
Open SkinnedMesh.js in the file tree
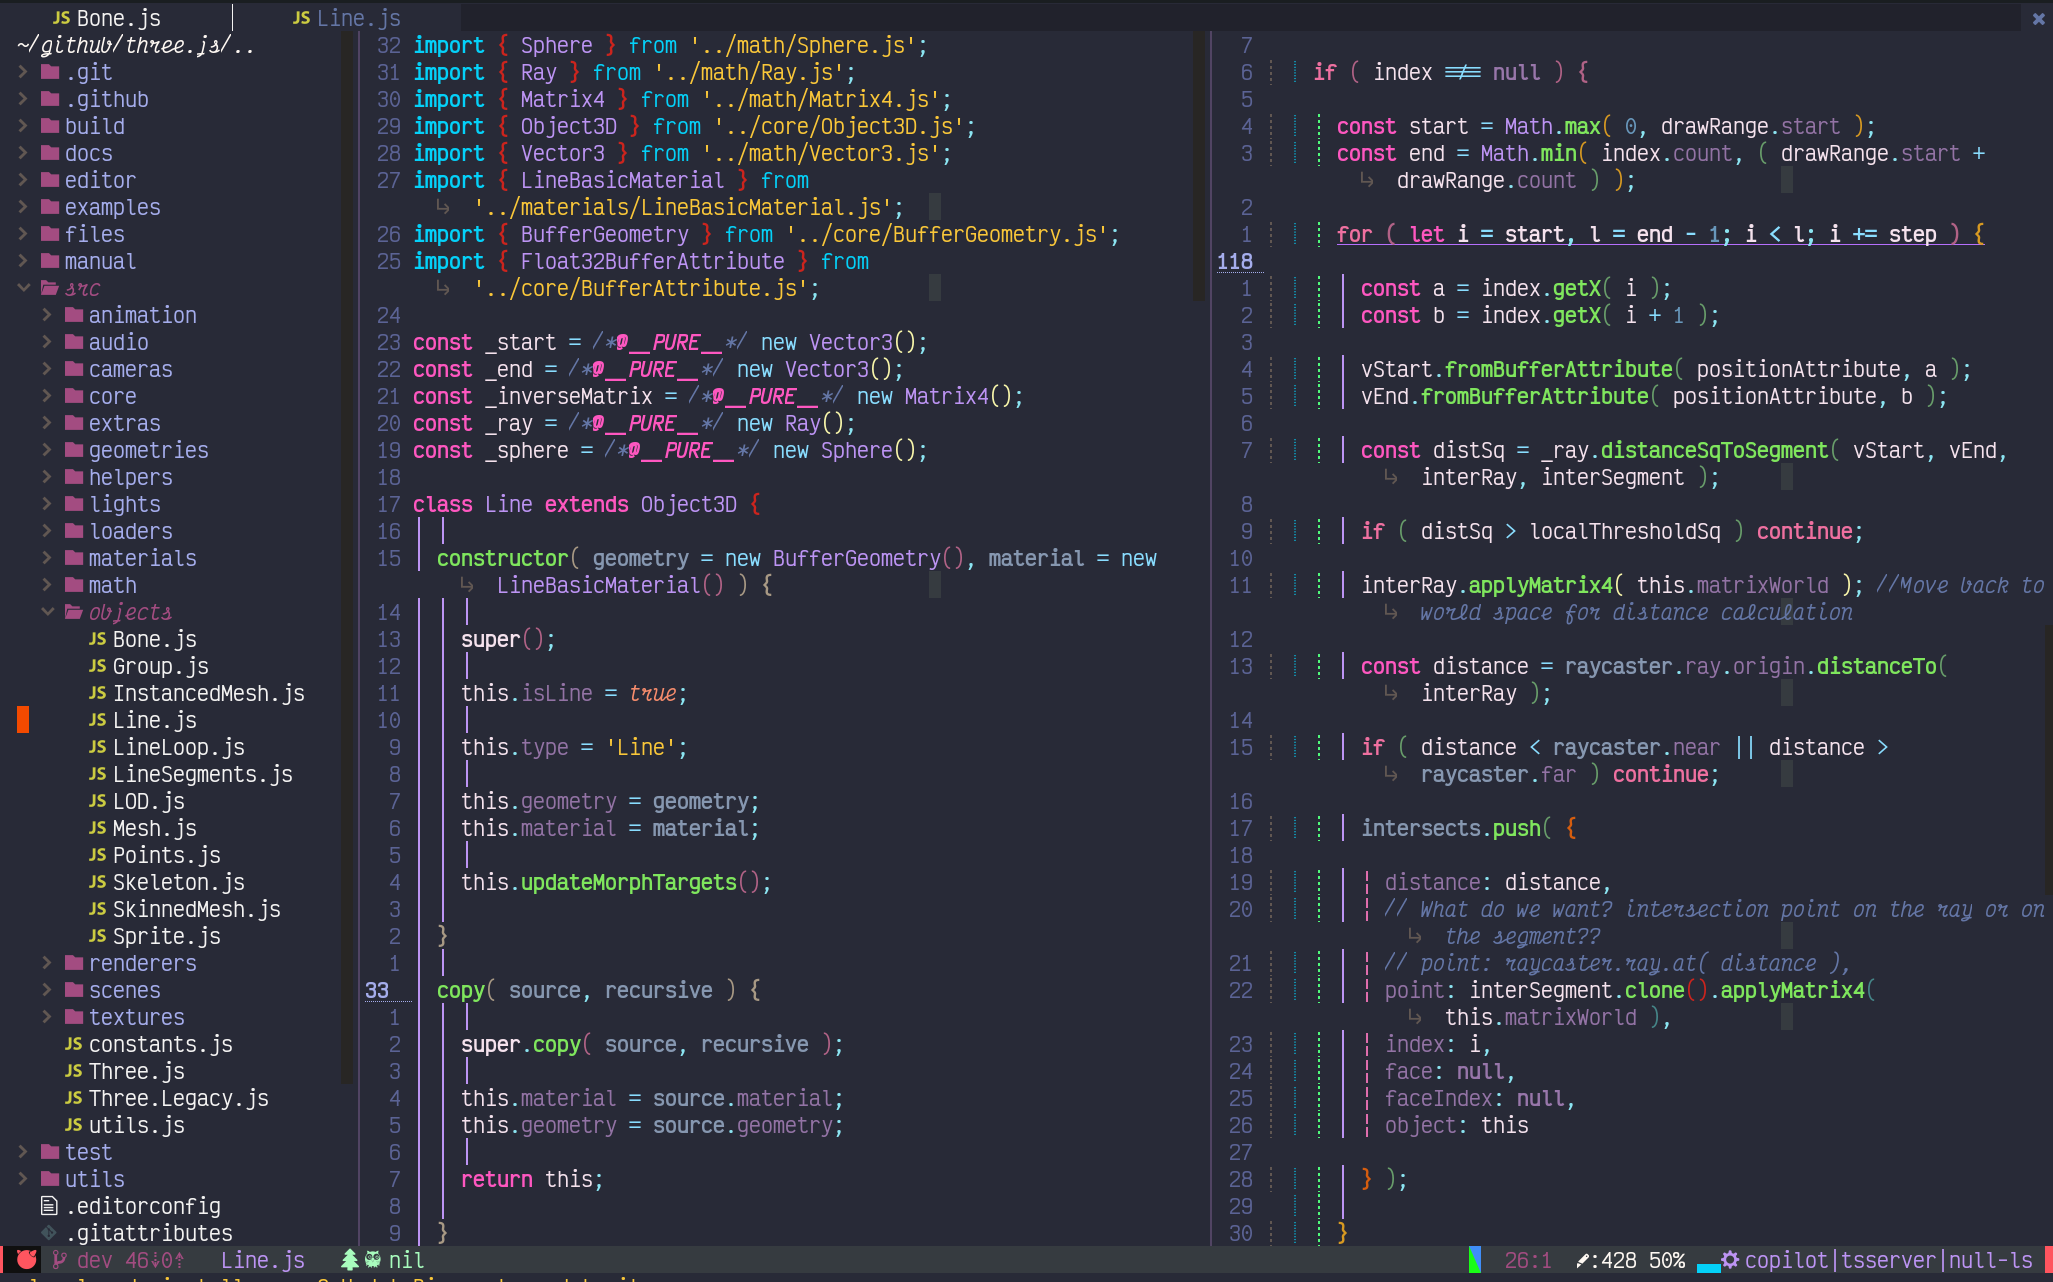pyautogui.click(x=196, y=909)
